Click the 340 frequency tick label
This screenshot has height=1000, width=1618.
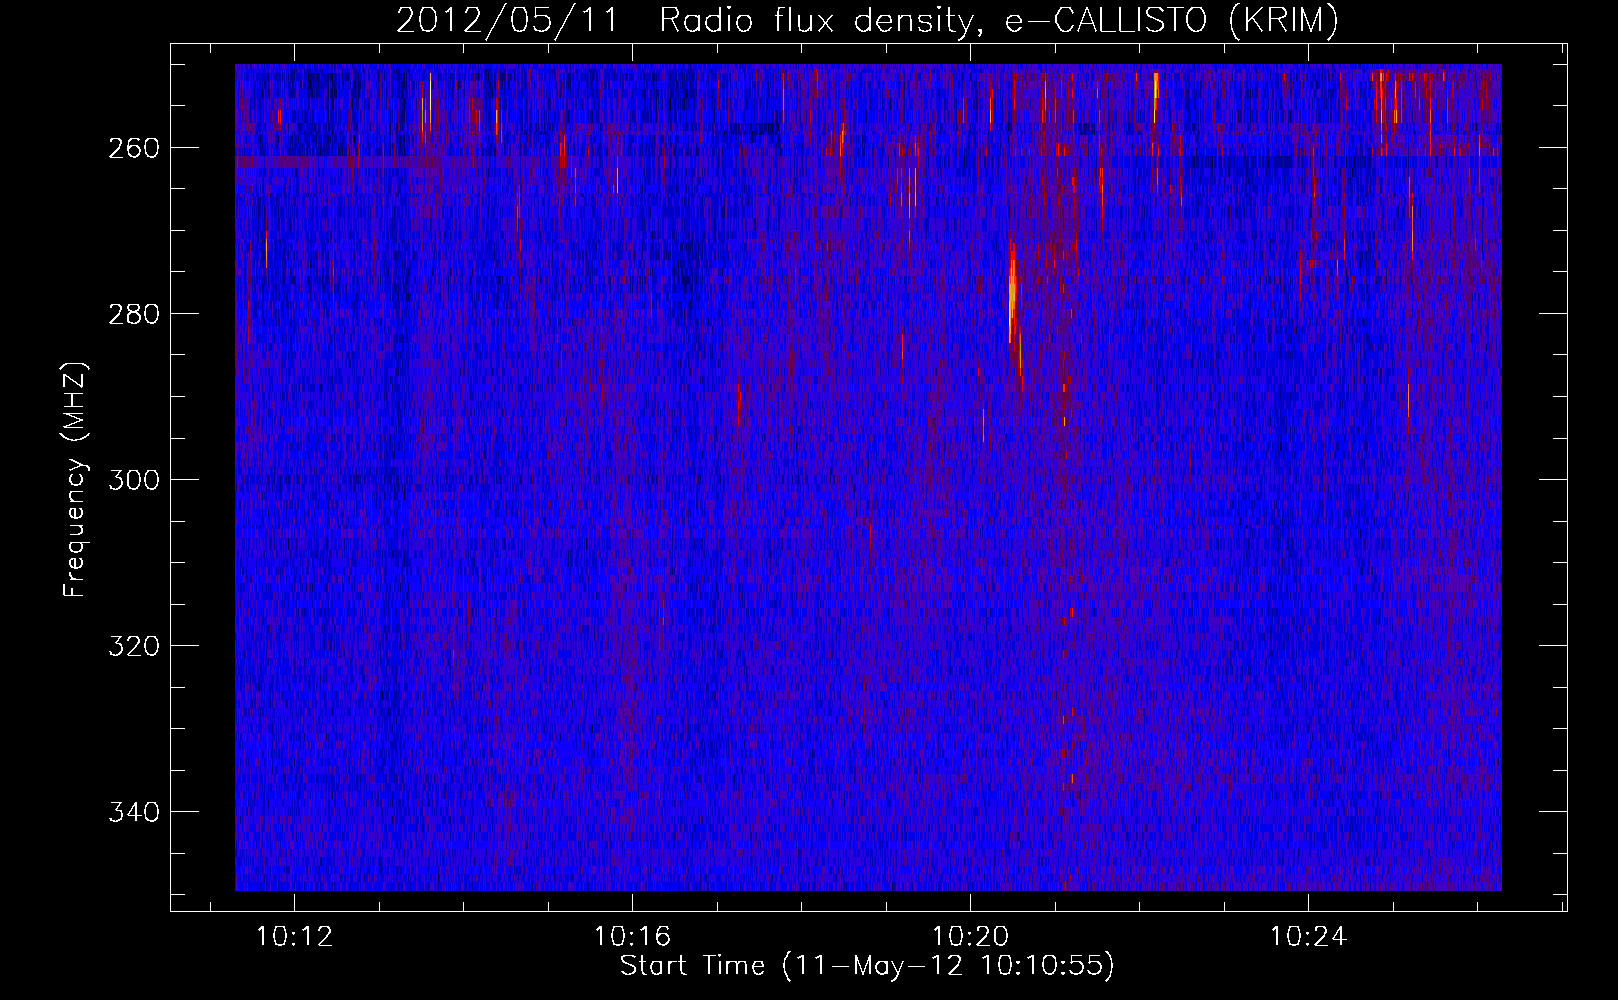tap(134, 812)
